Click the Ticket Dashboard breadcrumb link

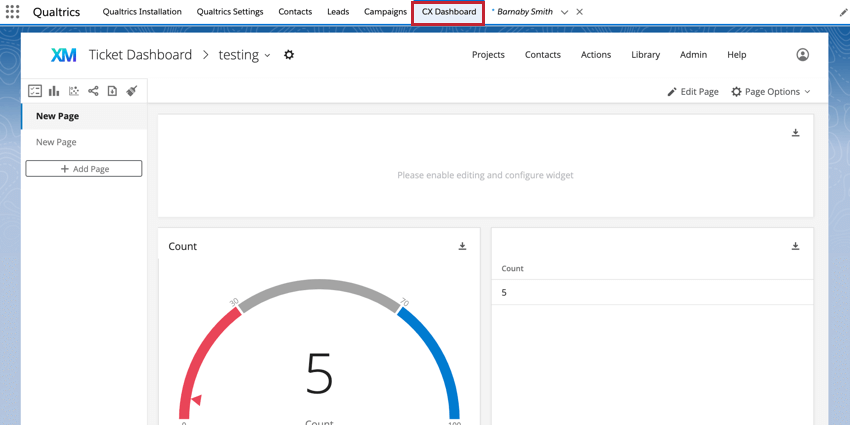[x=140, y=55]
